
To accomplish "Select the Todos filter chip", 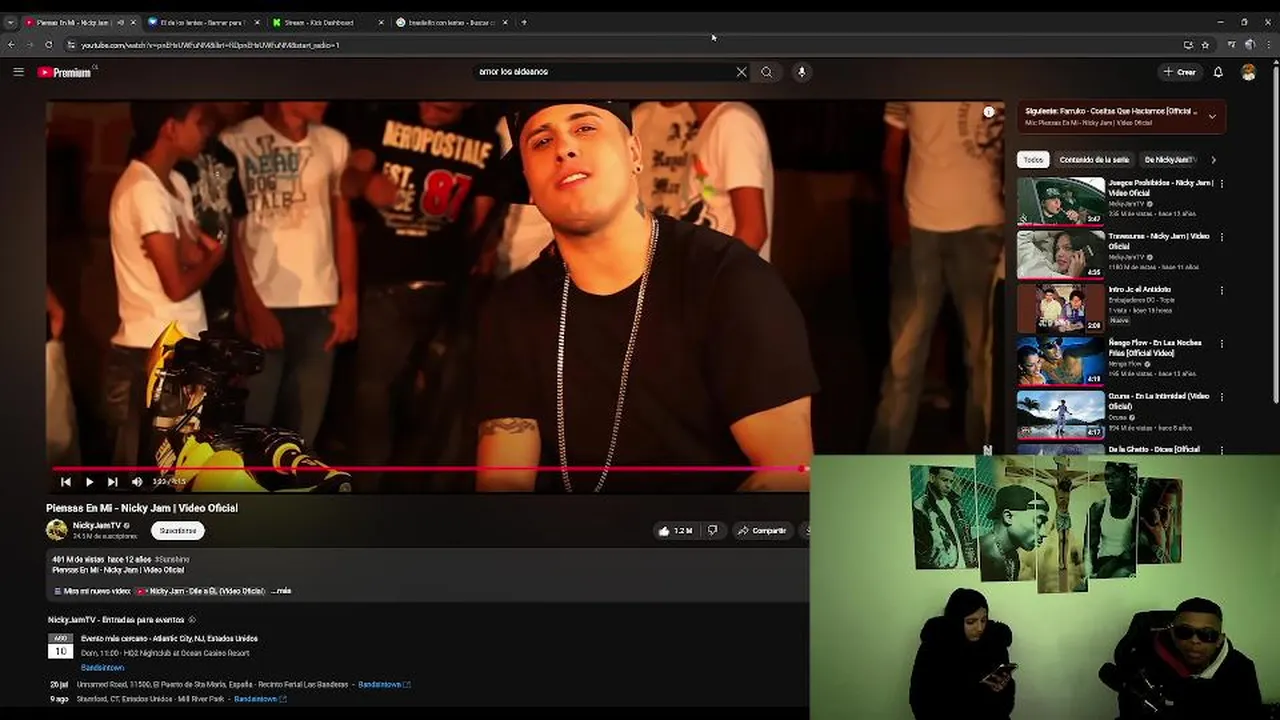I will pyautogui.click(x=1033, y=160).
